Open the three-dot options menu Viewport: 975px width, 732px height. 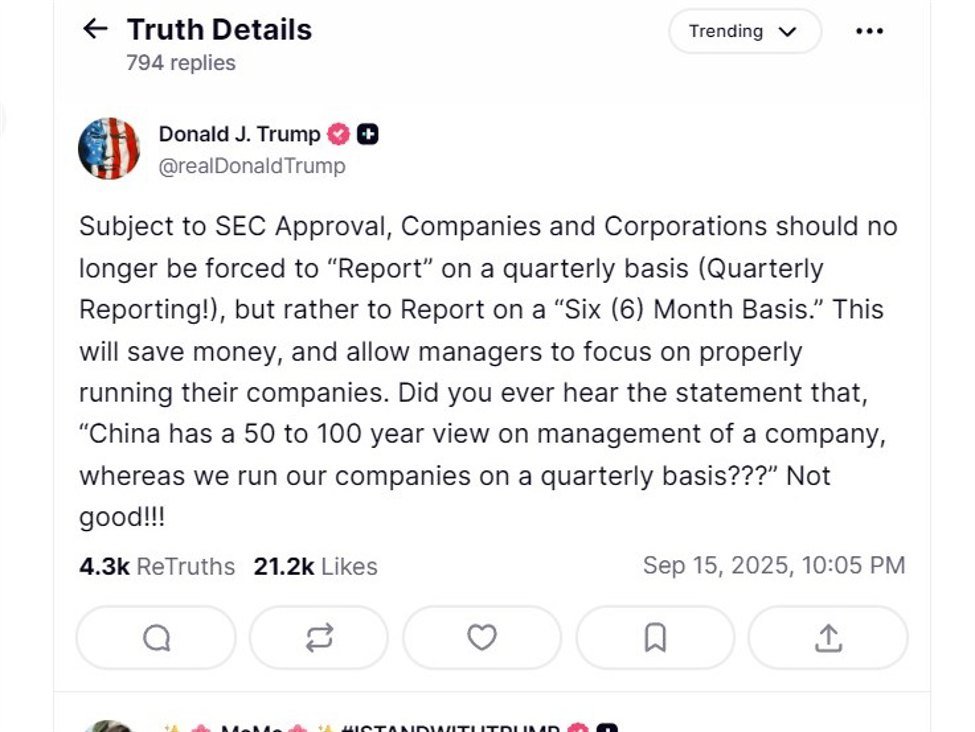[869, 31]
